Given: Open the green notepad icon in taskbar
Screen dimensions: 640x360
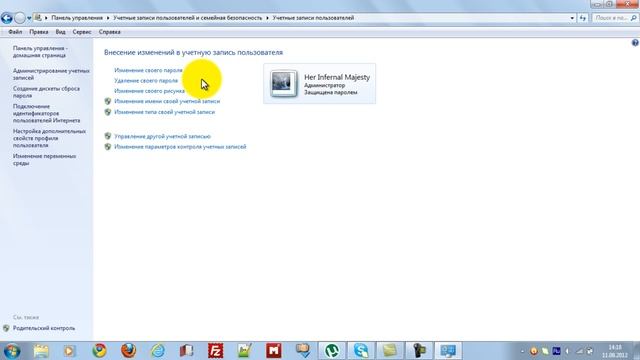Looking at the screenshot, I should (x=244, y=351).
